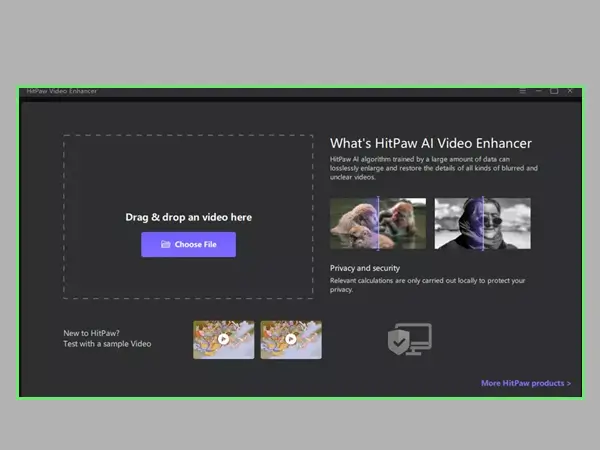Play the second sample video thumbnail
600x450 pixels.
291,340
